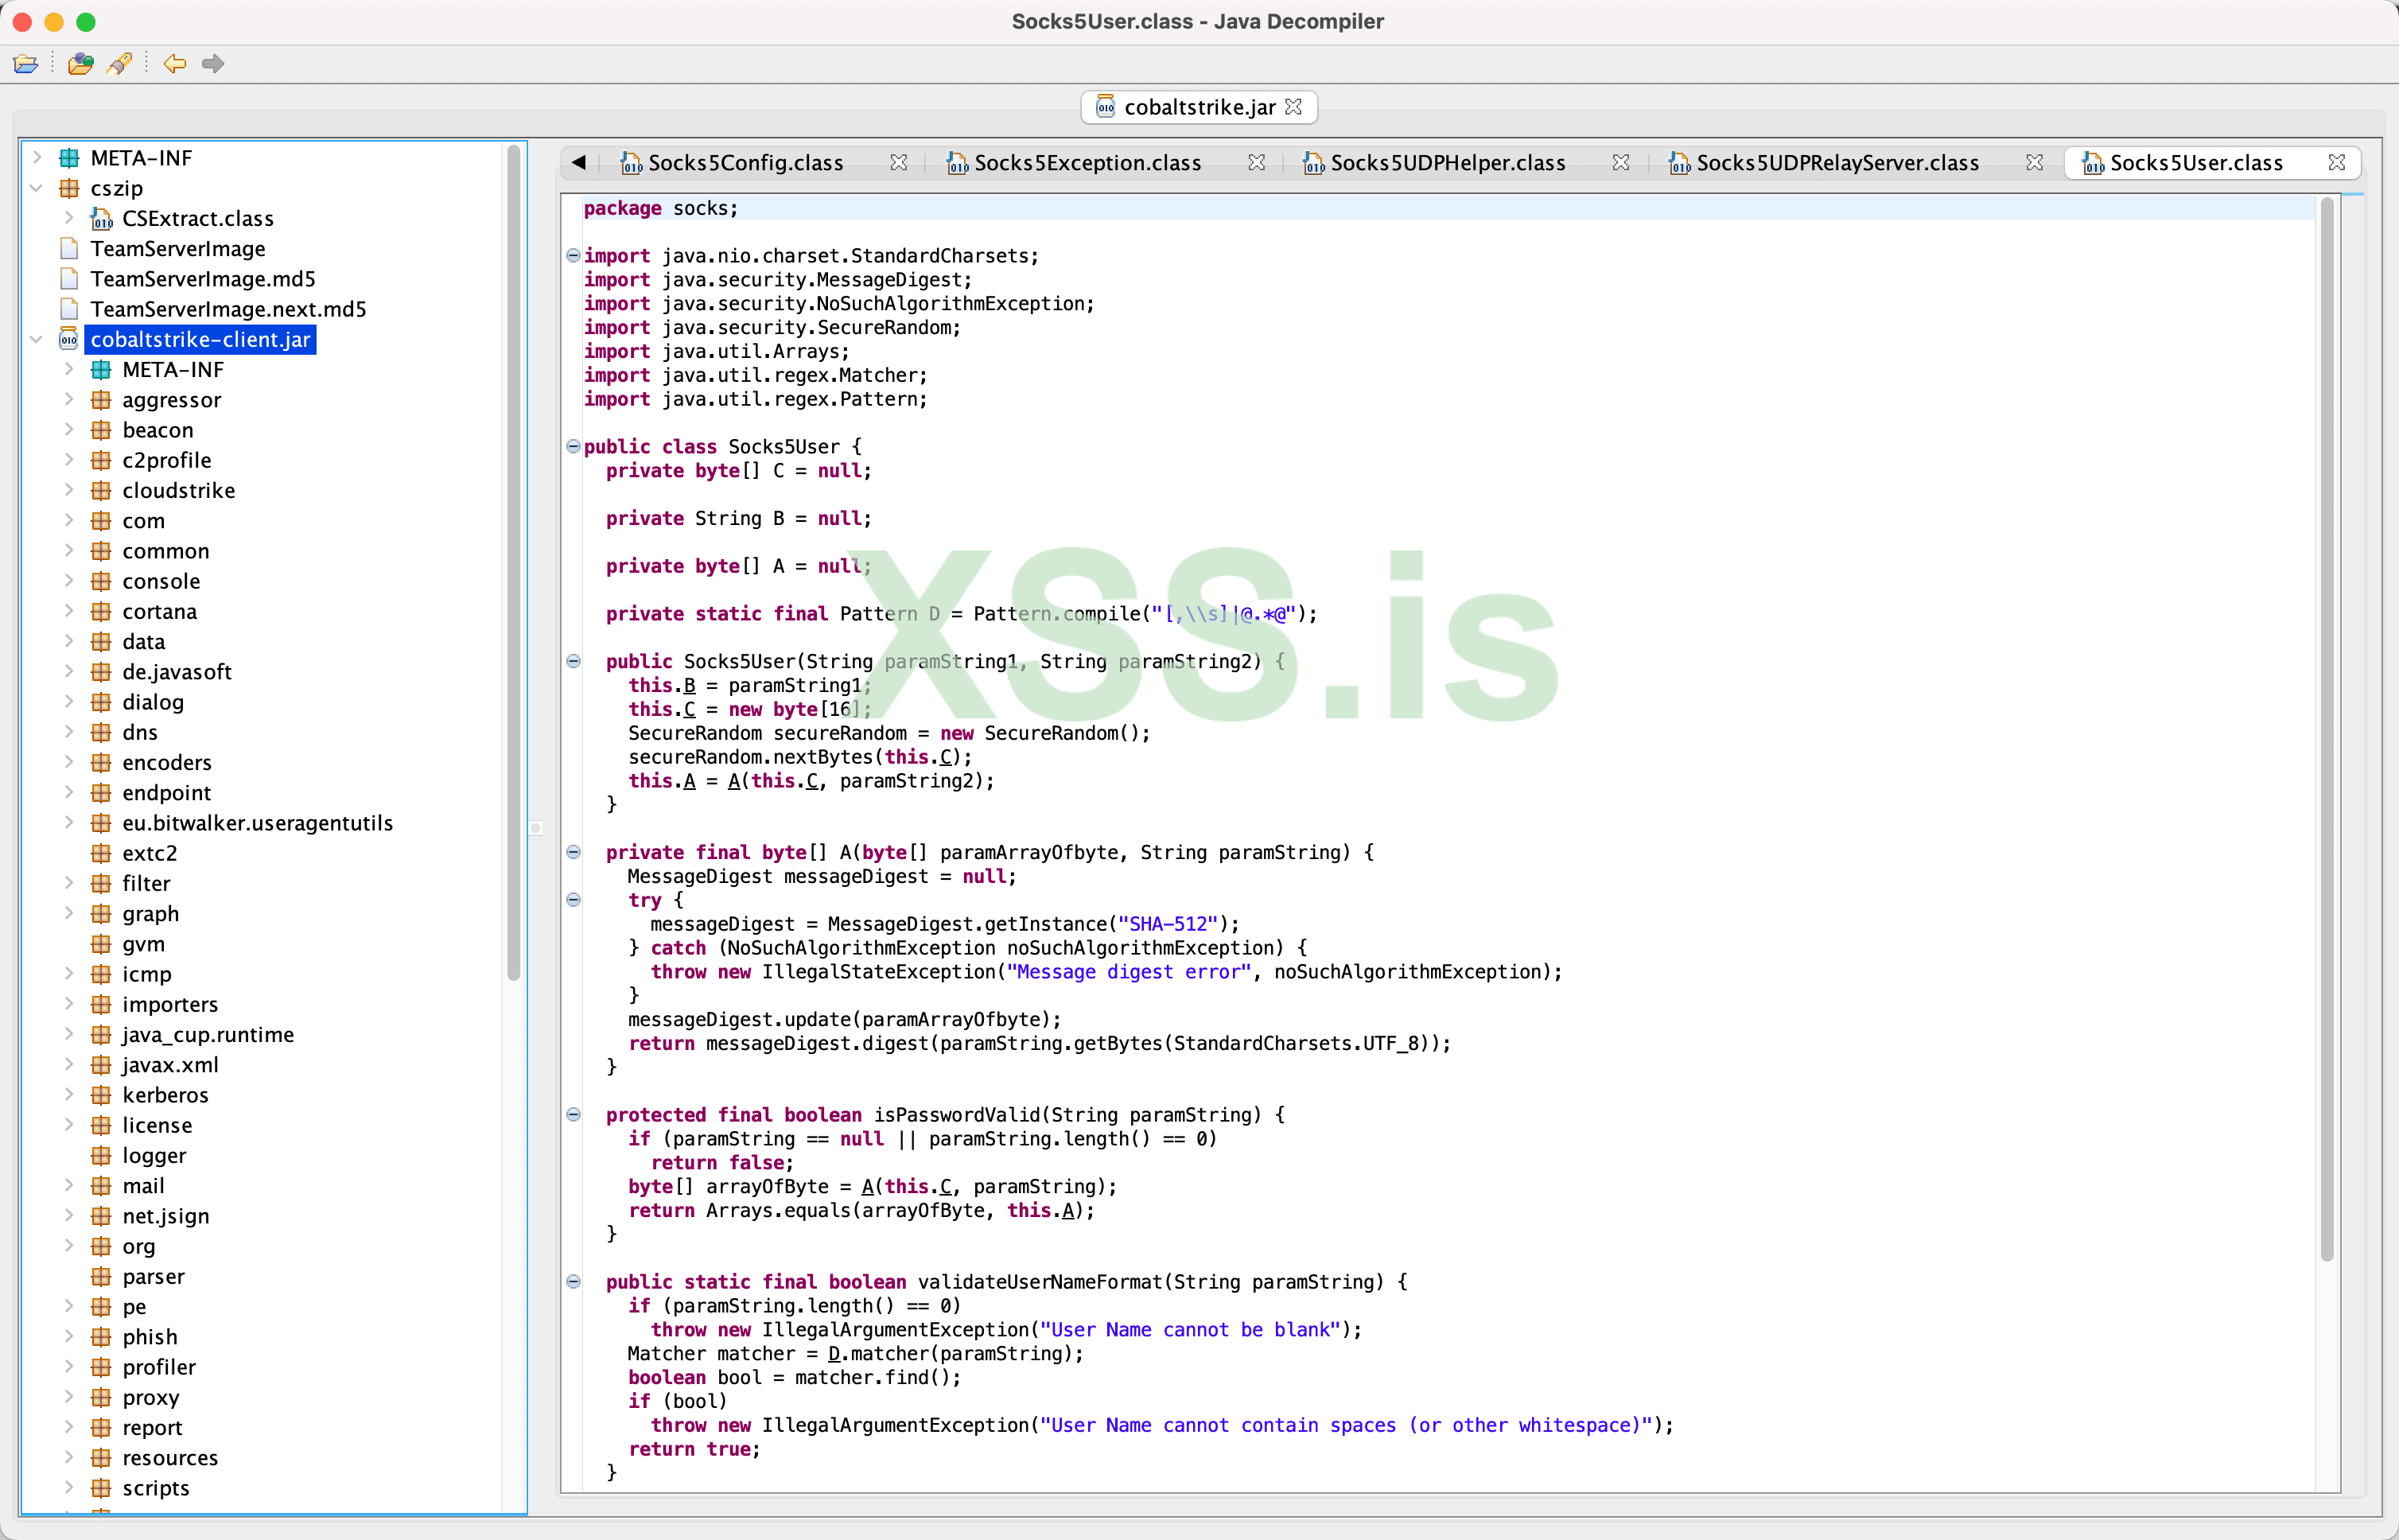Viewport: 2399px width, 1540px height.
Task: Click the Open File toolbar icon
Action: click(x=25, y=64)
